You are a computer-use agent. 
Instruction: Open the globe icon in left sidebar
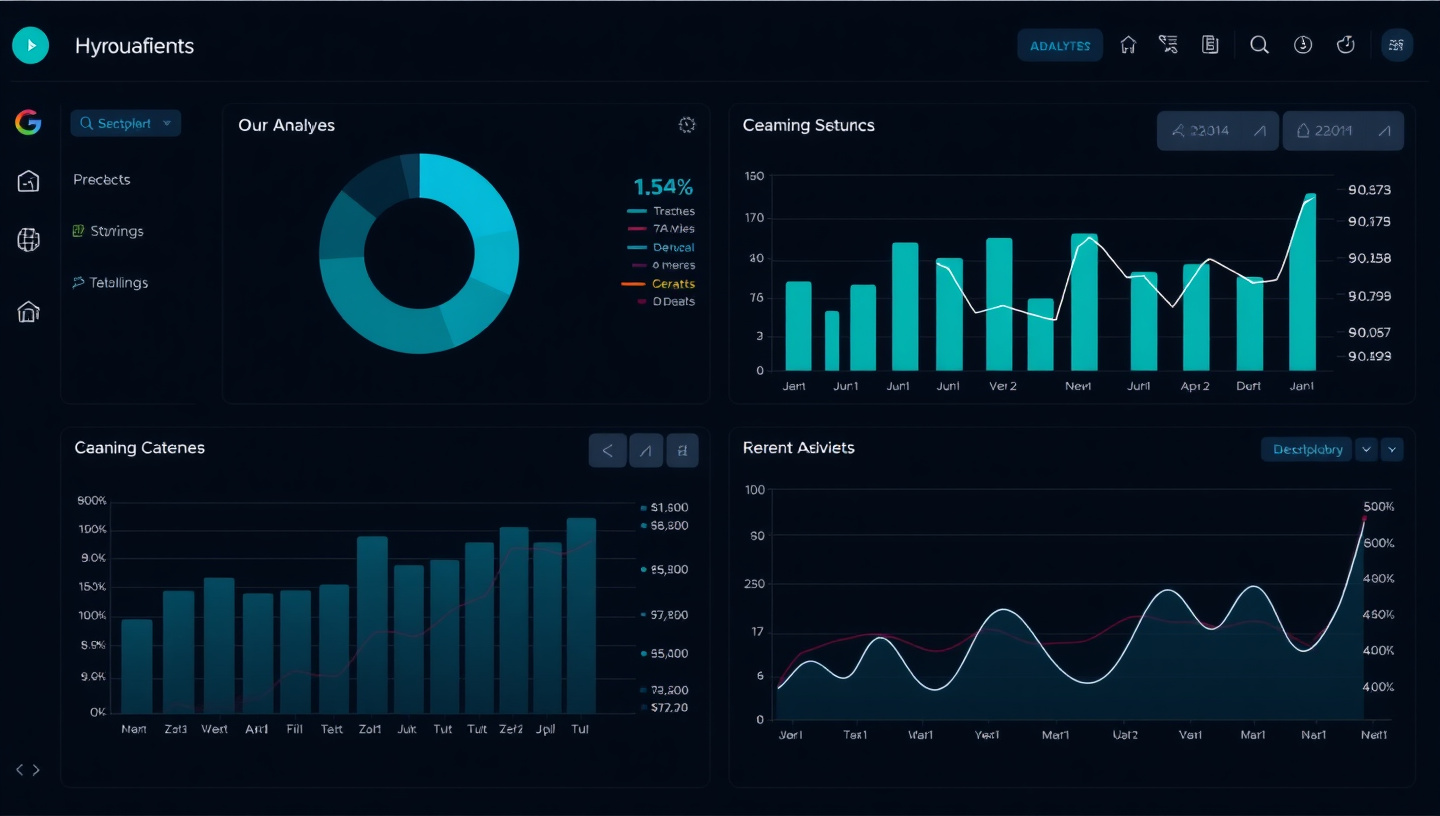click(x=28, y=240)
